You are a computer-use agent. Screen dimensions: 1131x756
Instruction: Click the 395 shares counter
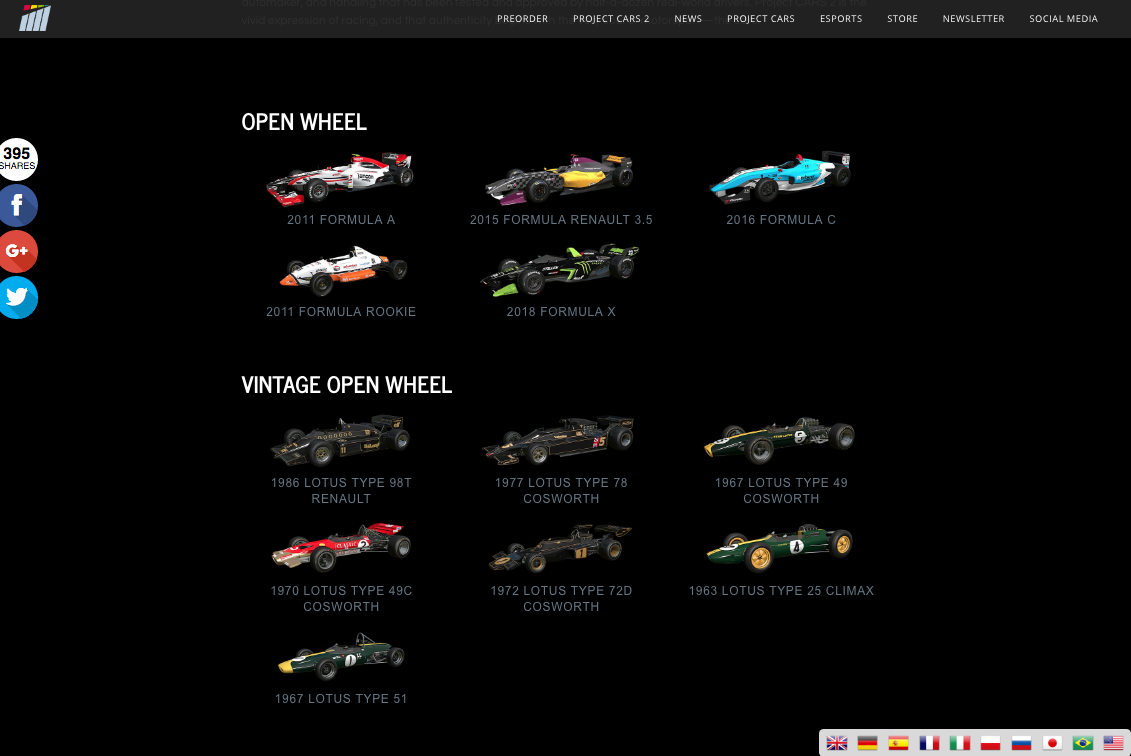coord(17,159)
